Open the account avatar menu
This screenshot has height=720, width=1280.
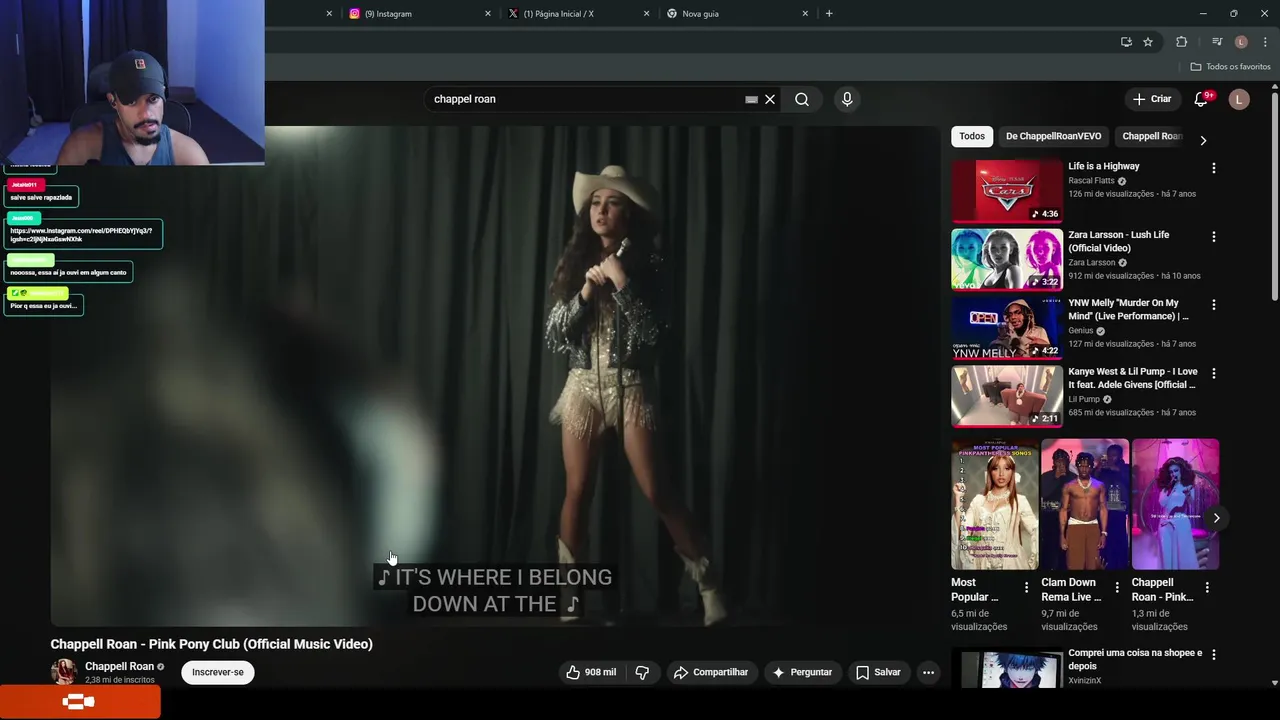pyautogui.click(x=1239, y=99)
